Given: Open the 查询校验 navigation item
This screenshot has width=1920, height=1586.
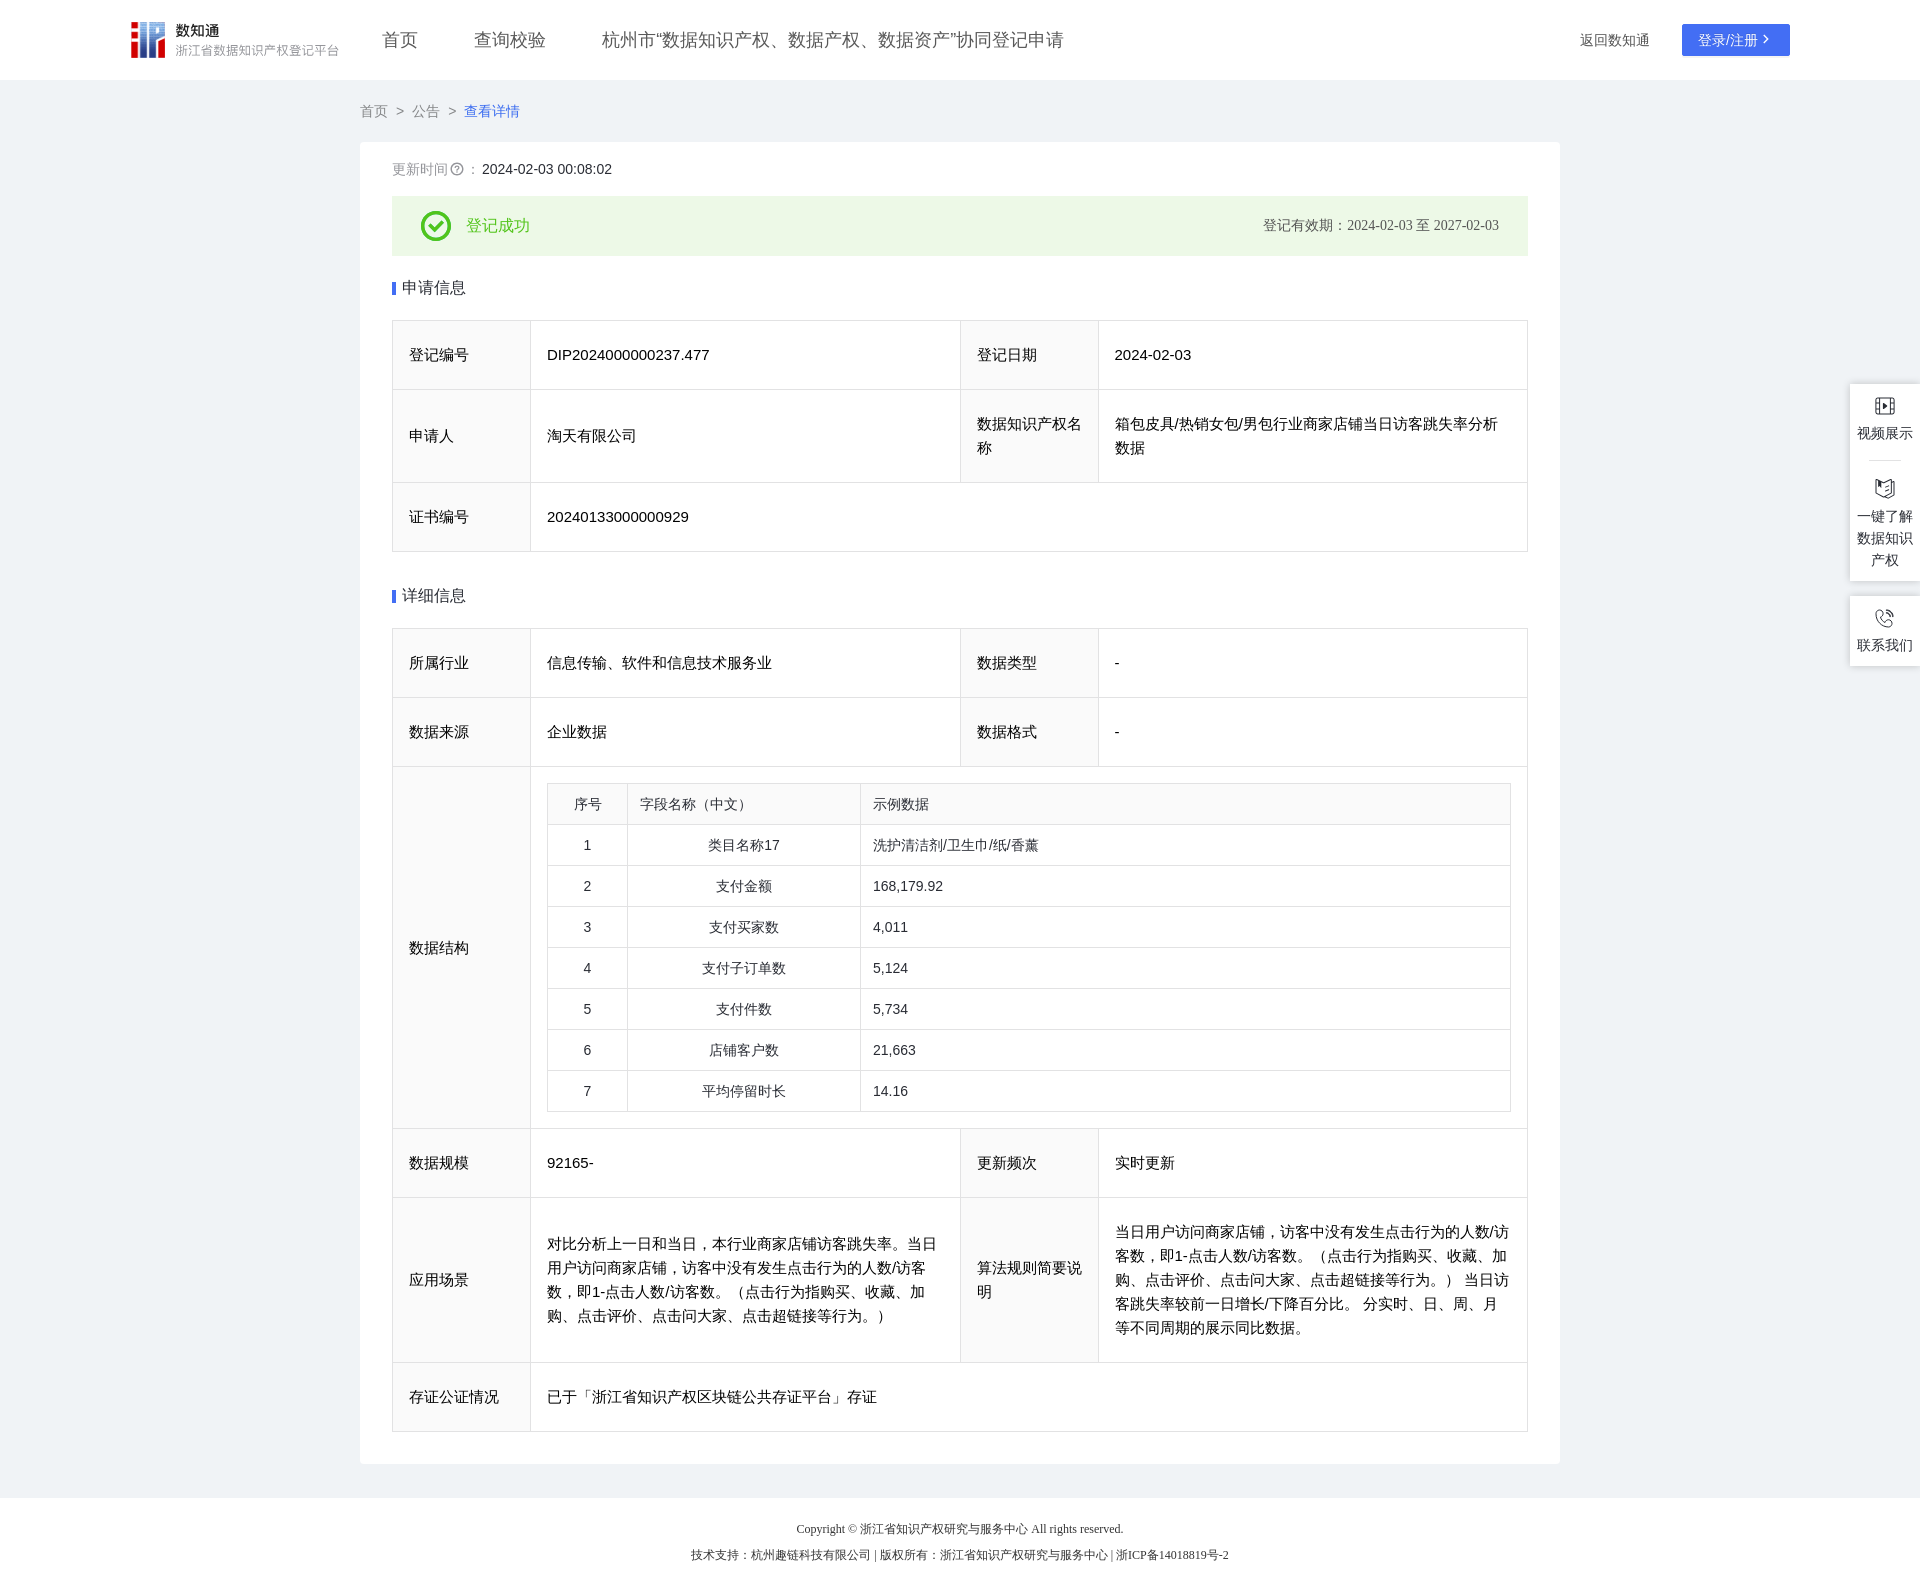Looking at the screenshot, I should [x=510, y=40].
